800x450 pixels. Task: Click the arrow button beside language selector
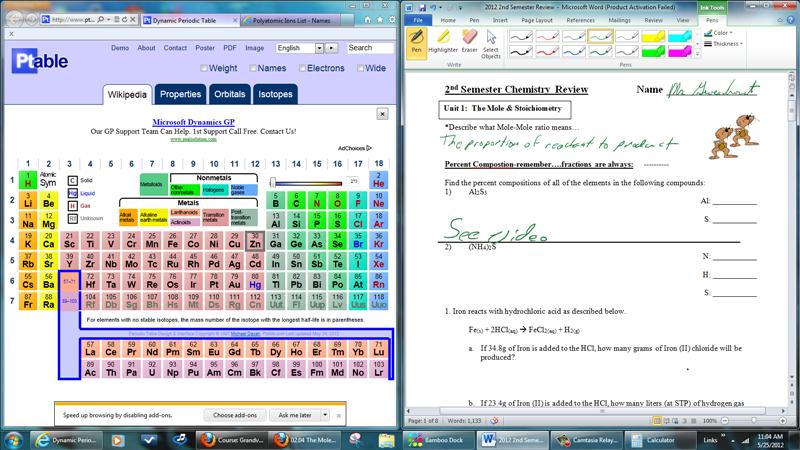[332, 48]
